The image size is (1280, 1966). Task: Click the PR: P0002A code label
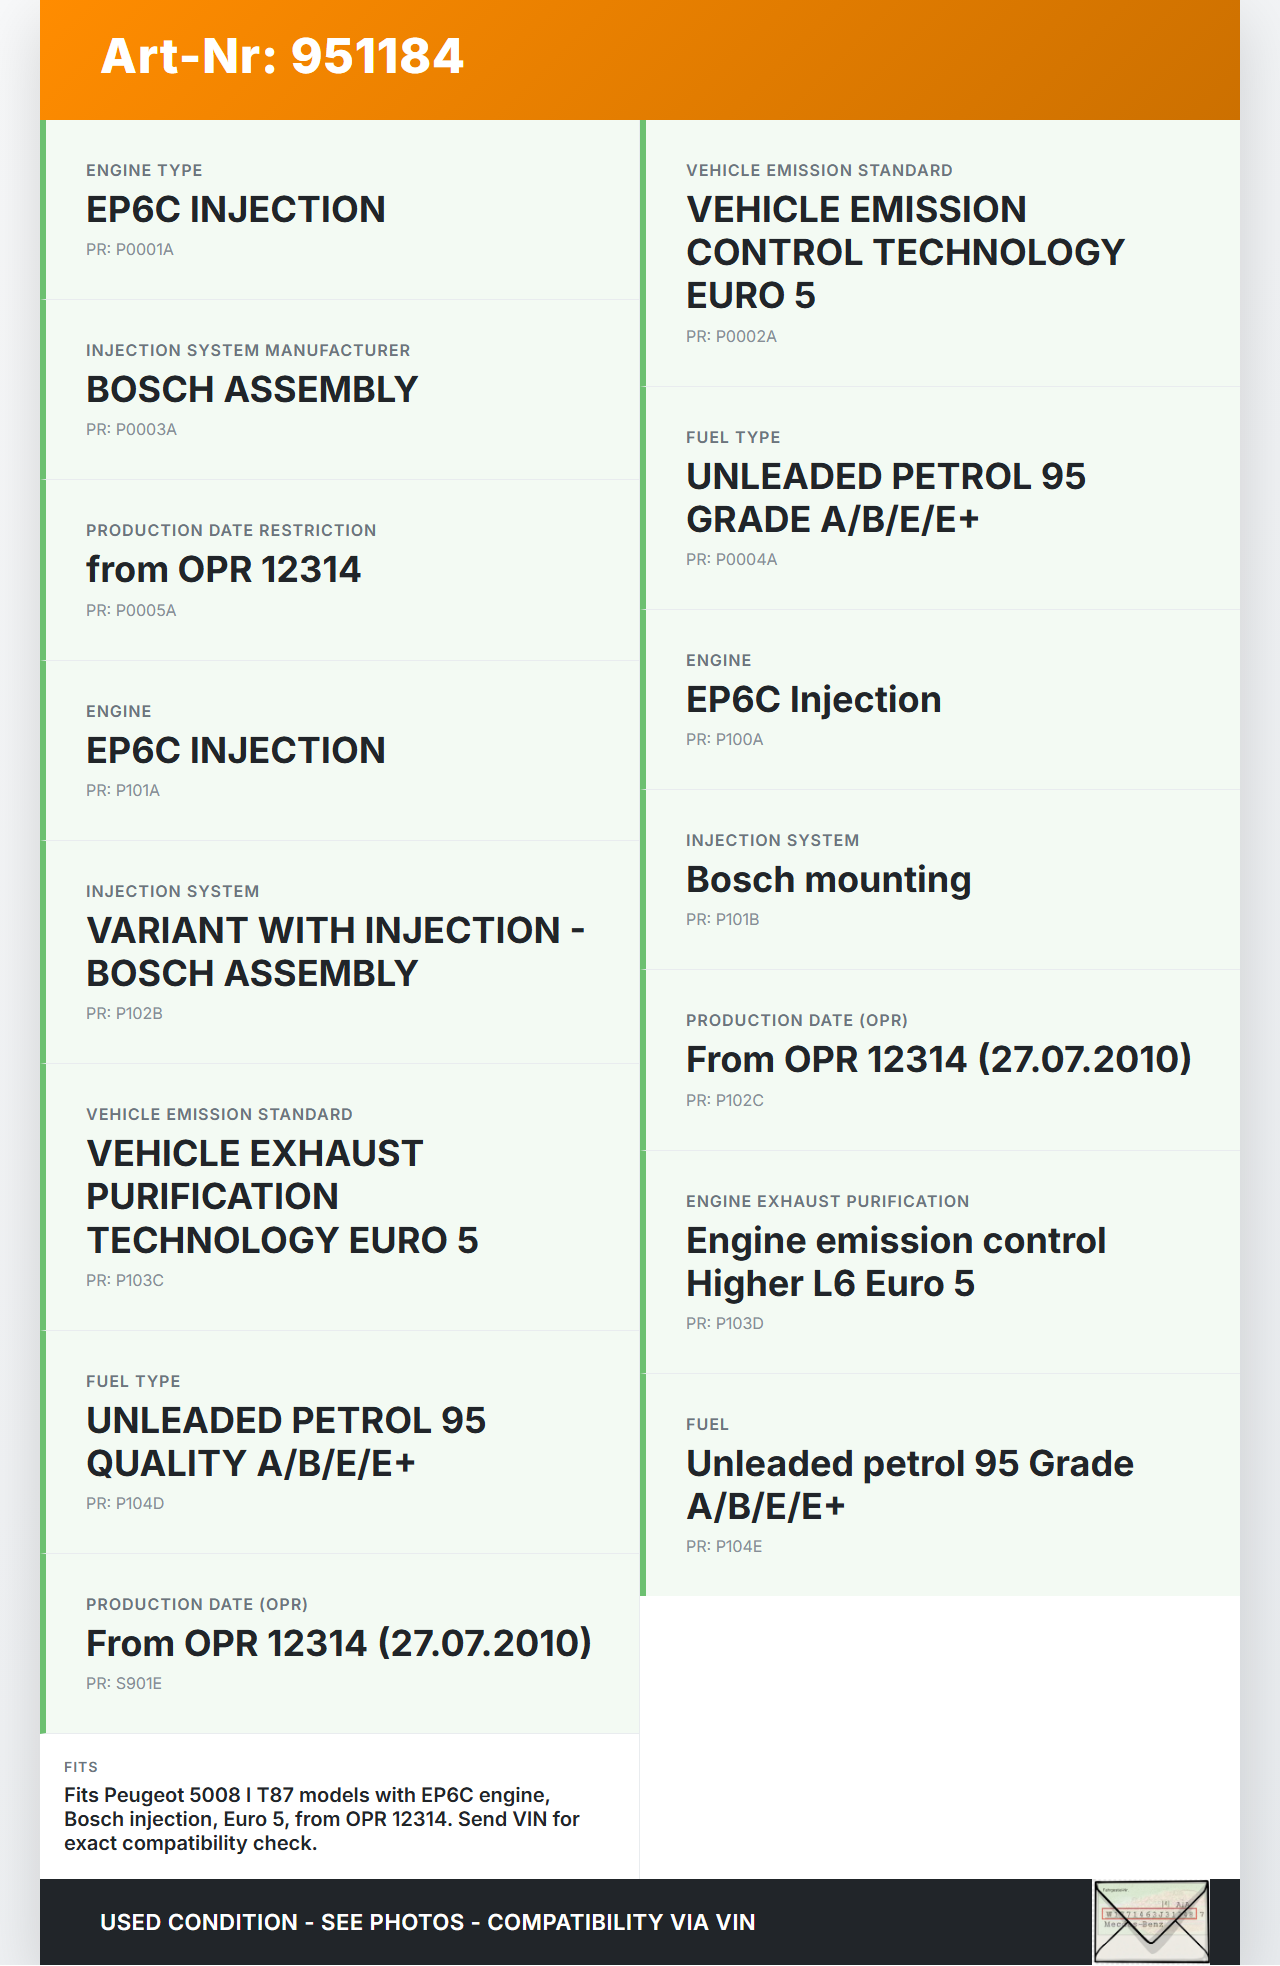tap(731, 337)
